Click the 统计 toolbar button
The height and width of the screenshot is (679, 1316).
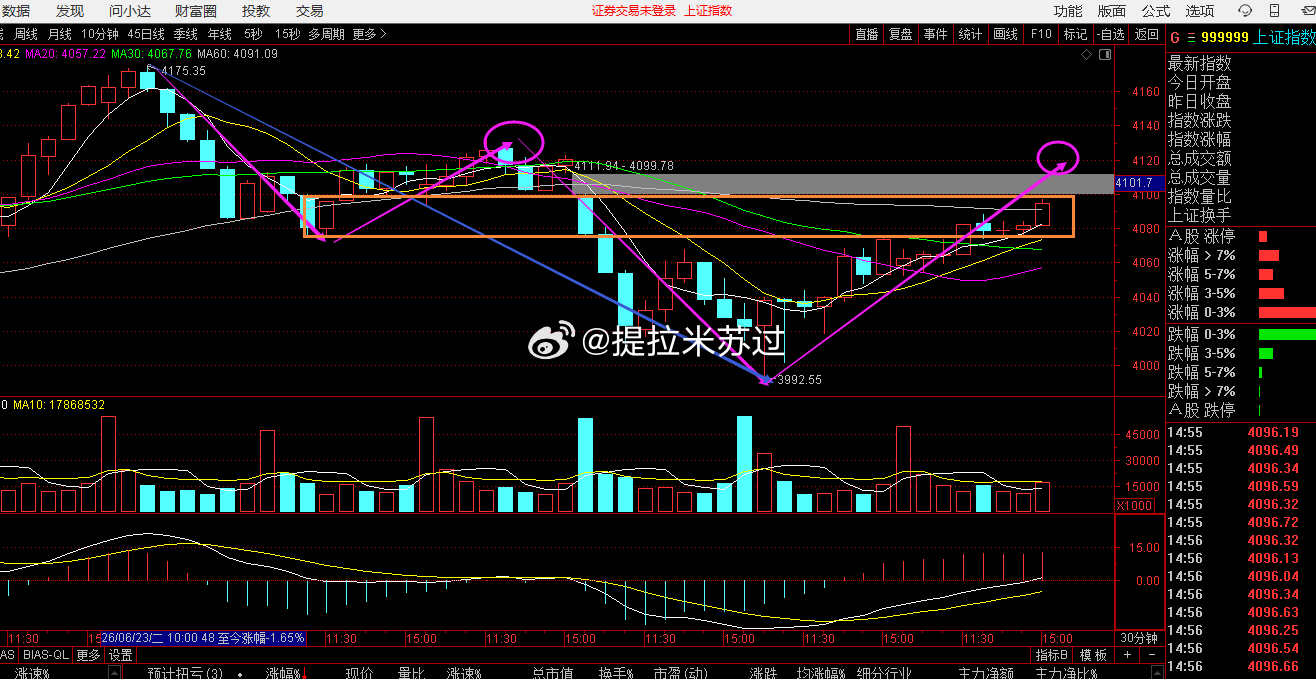970,34
